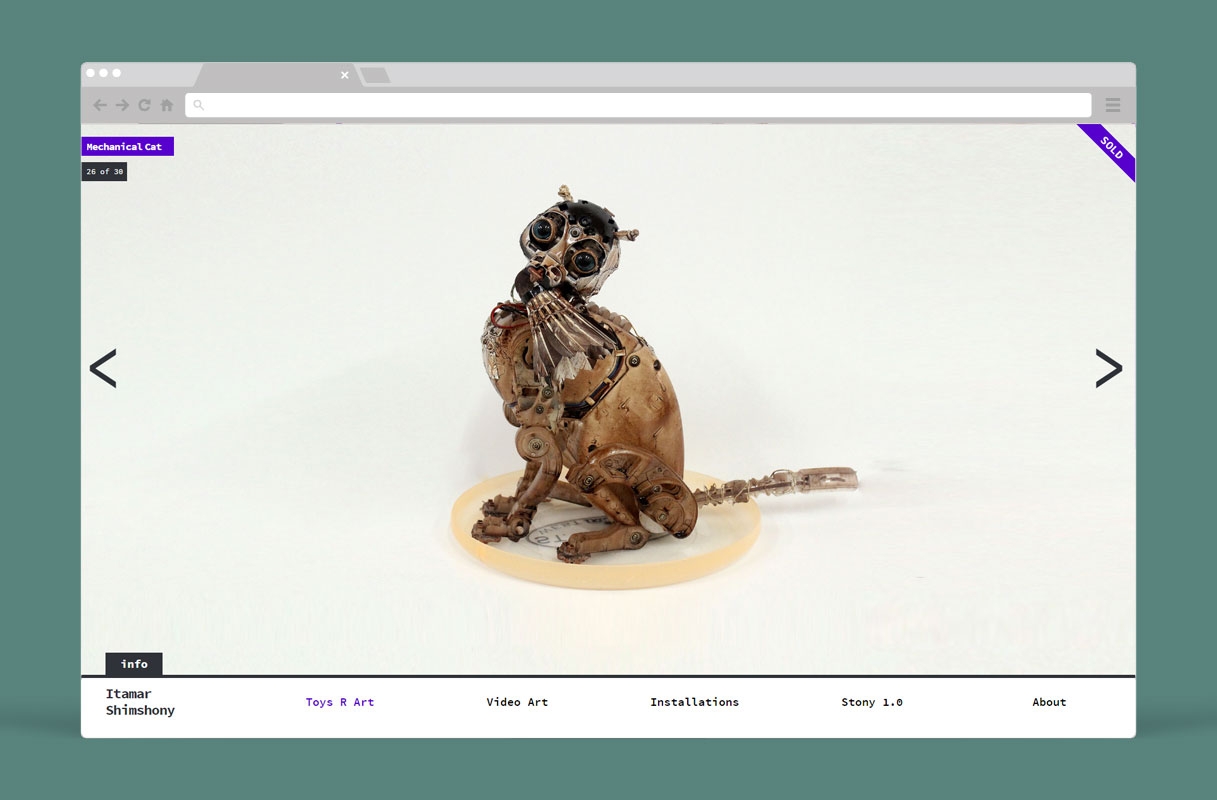Click the browser back arrow
Image resolution: width=1217 pixels, height=800 pixels.
(100, 105)
